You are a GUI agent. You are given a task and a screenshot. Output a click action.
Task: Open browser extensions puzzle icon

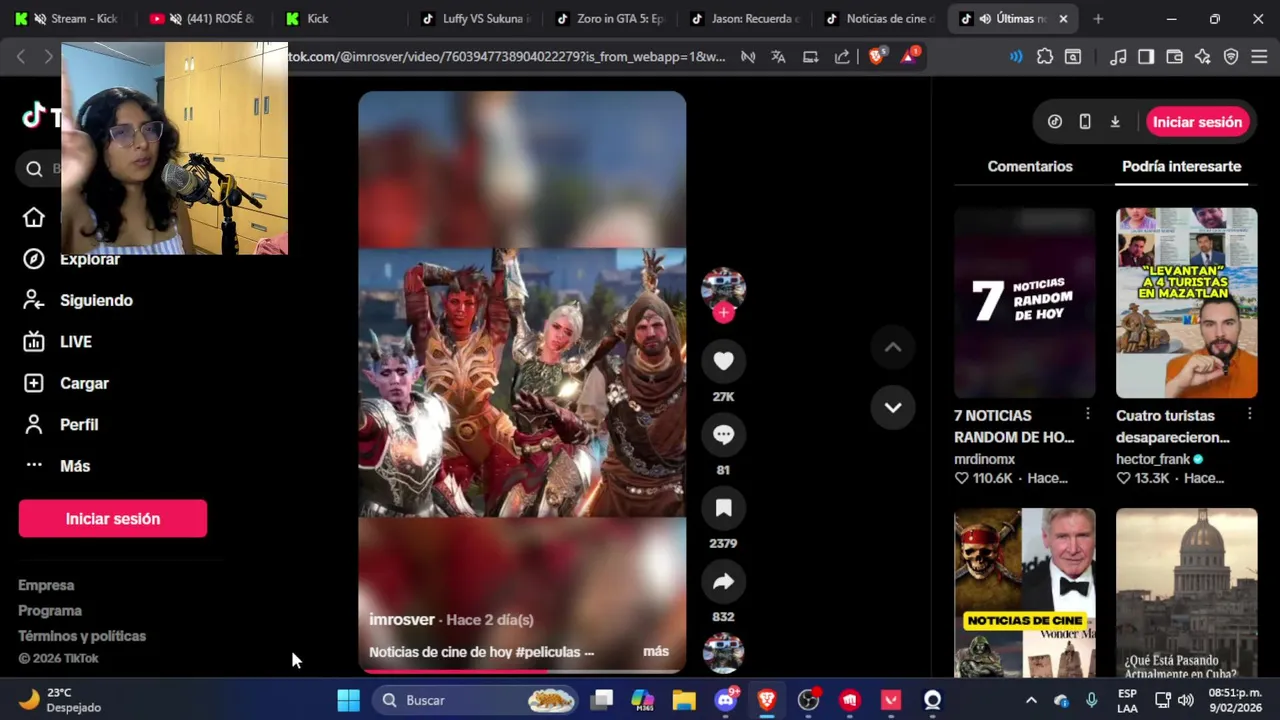[x=1045, y=57]
